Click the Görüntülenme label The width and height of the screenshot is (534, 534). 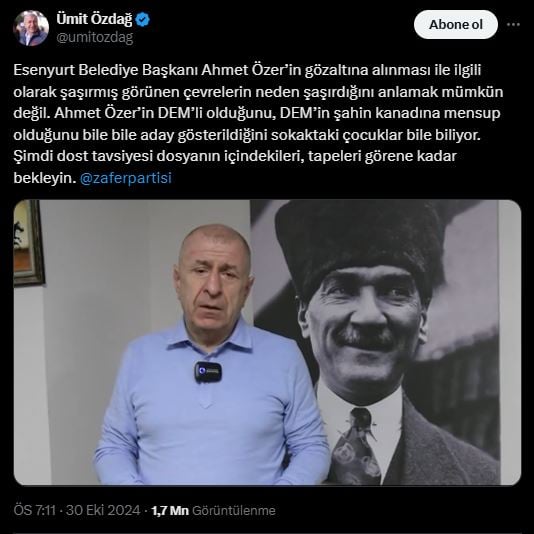pos(234,510)
